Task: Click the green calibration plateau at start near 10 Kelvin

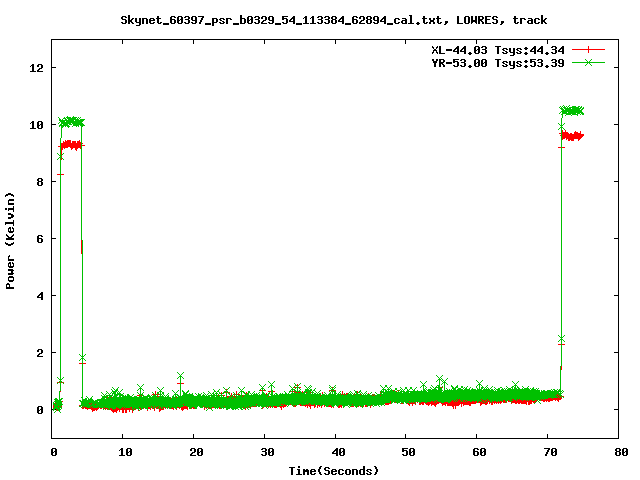Action: coord(71,122)
